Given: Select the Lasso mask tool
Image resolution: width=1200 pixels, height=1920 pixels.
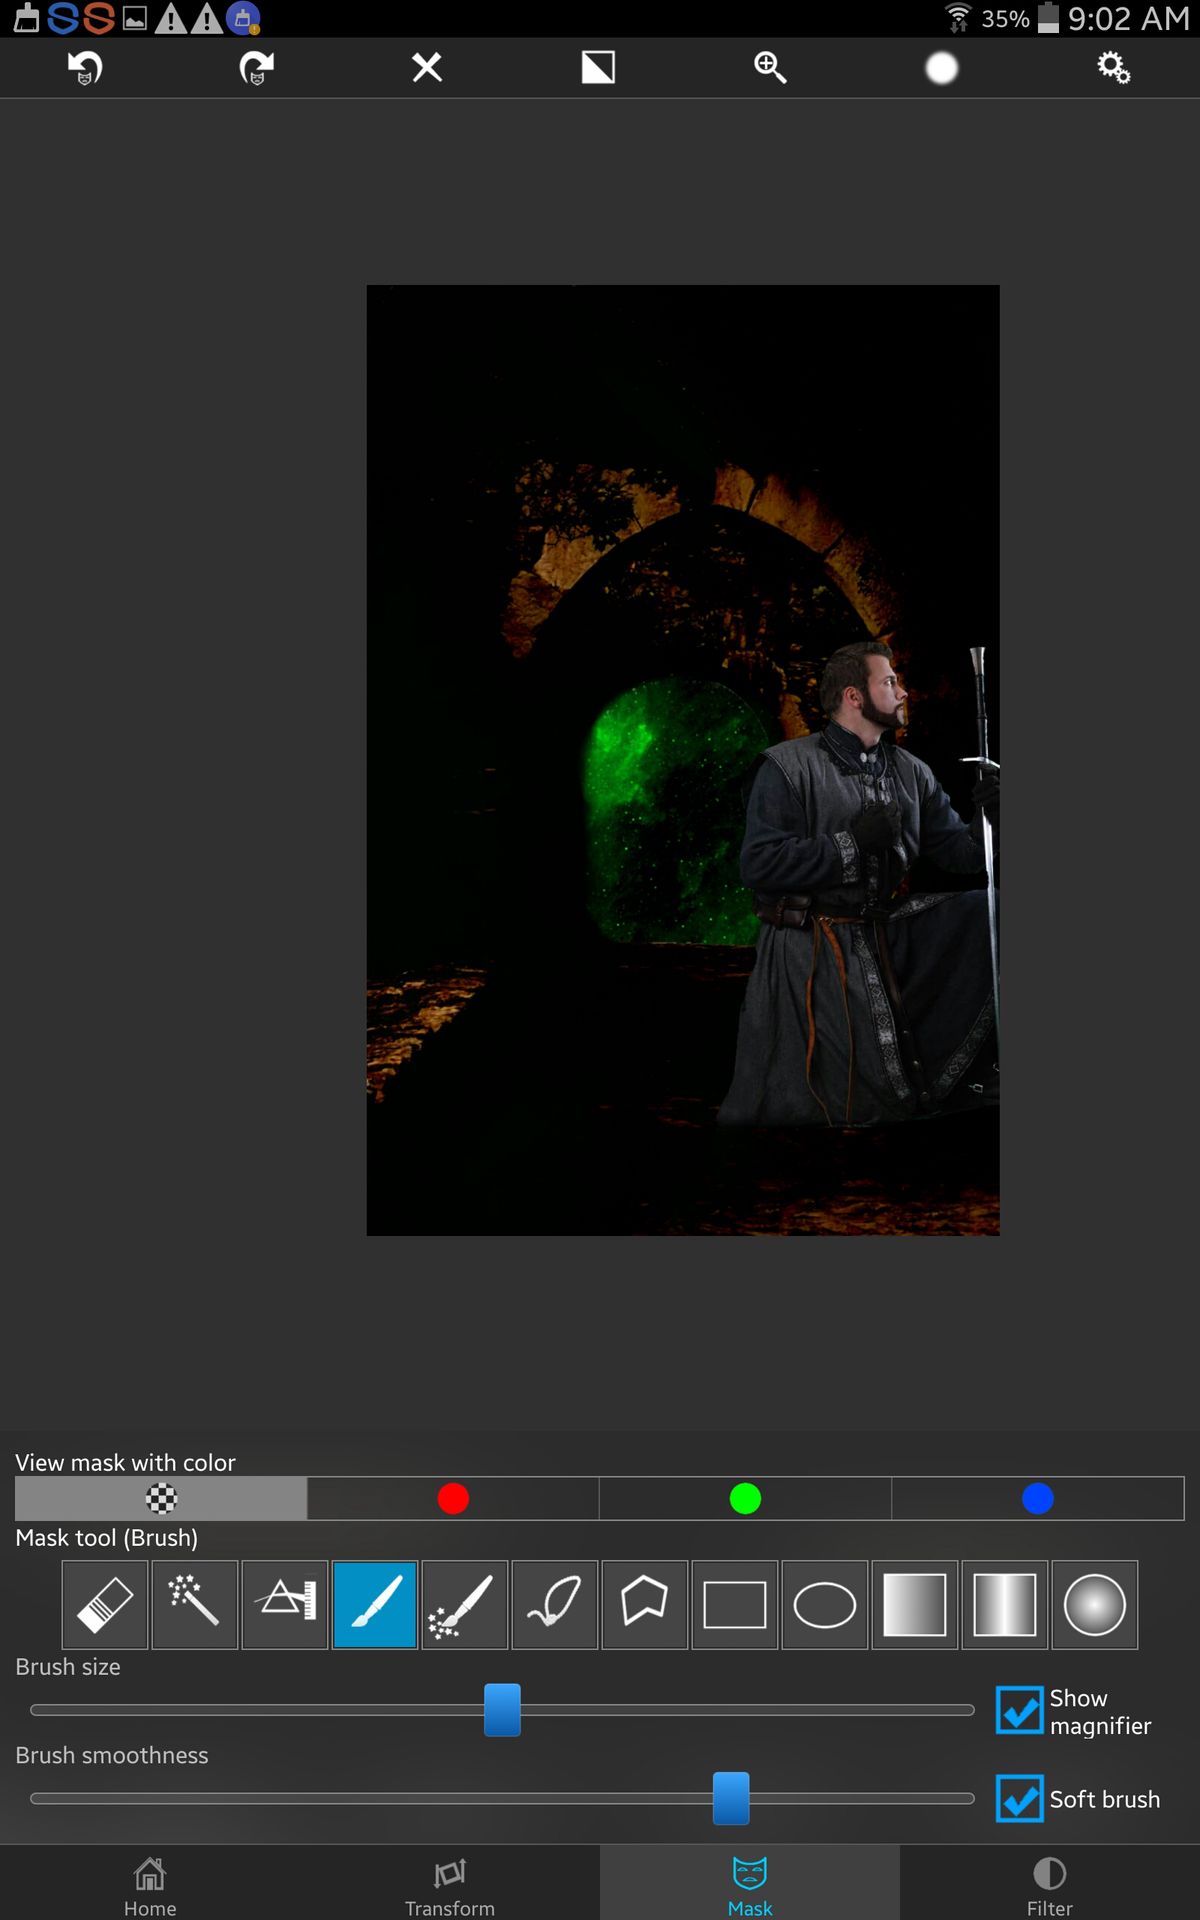Looking at the screenshot, I should [x=555, y=1605].
